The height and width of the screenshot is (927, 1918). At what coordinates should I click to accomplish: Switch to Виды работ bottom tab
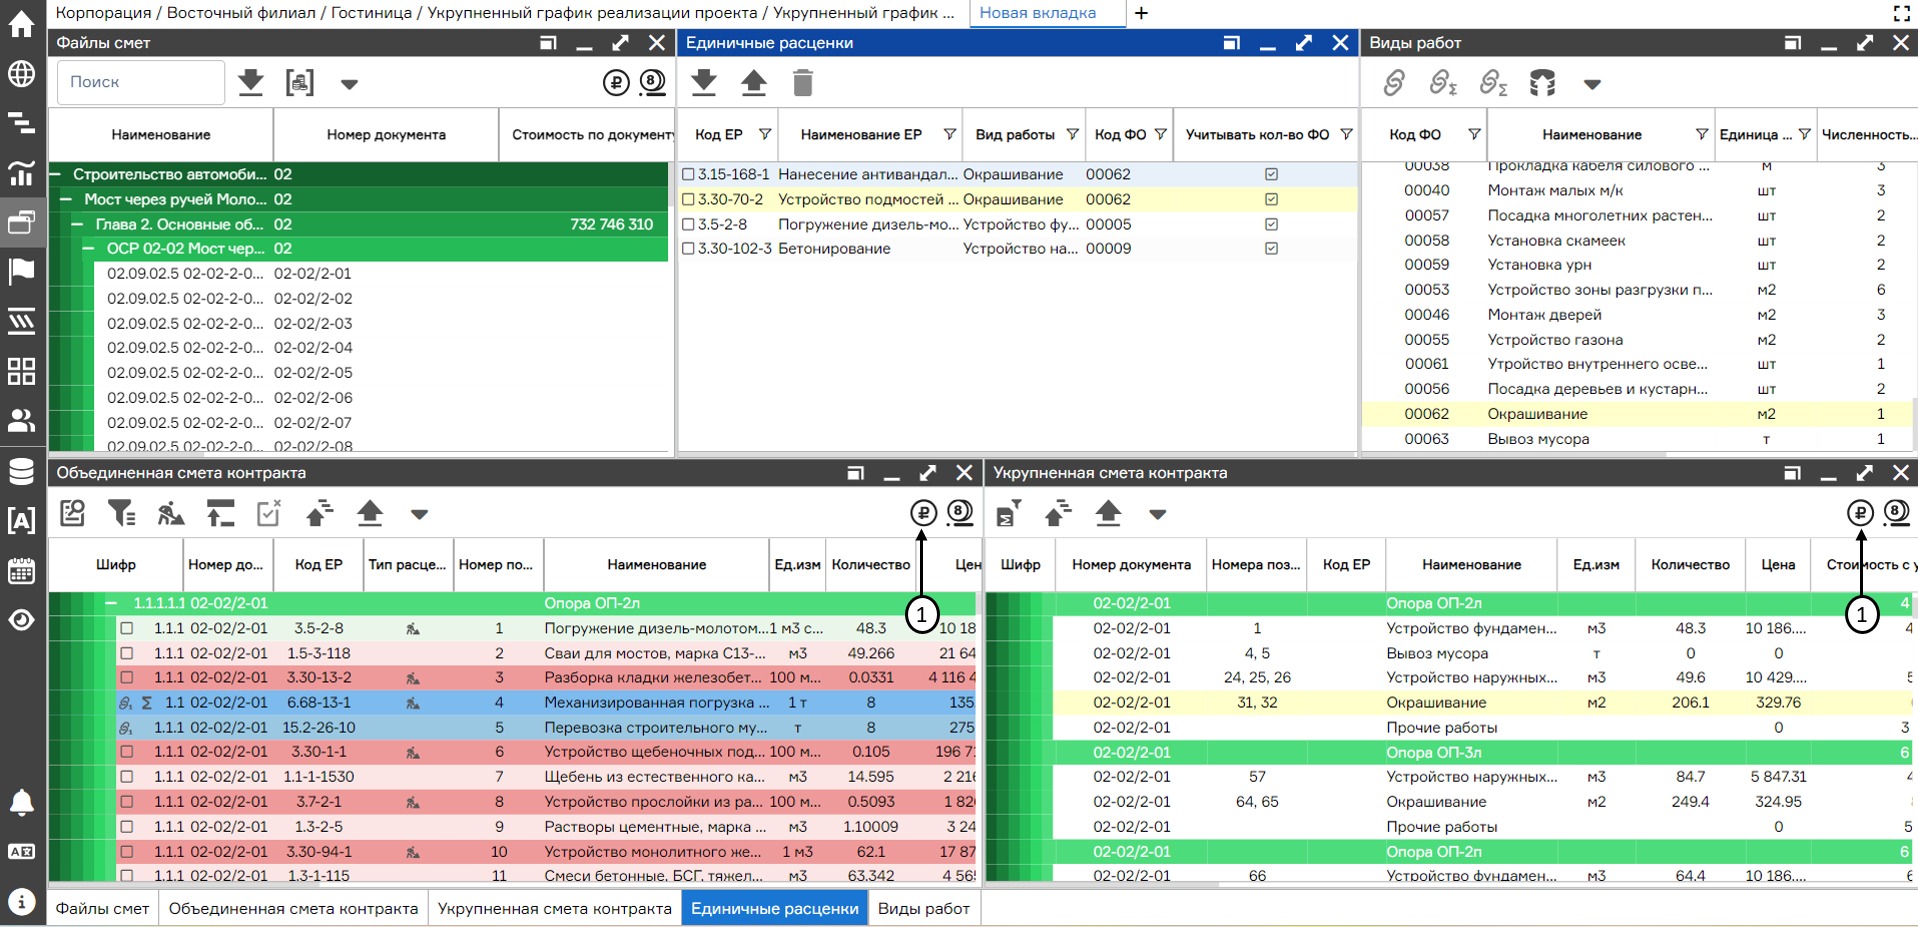924,908
